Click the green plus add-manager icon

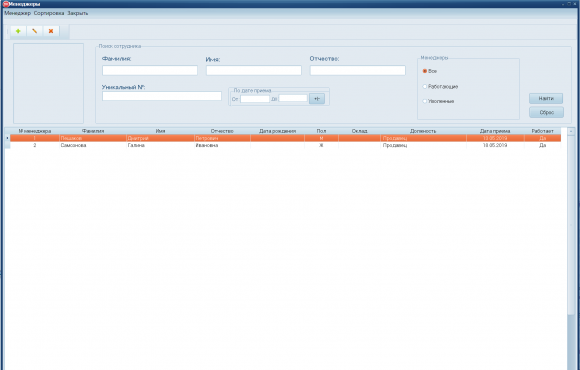click(18, 31)
